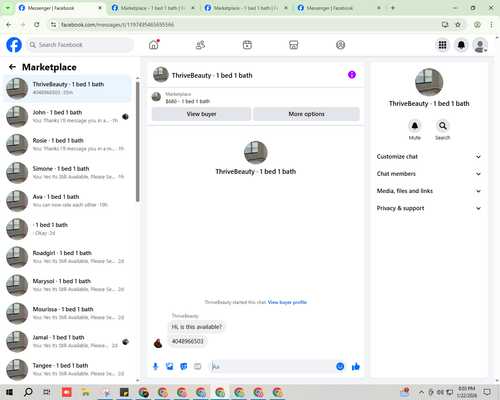
Task: Click the Search Facebook field
Action: click(80, 45)
